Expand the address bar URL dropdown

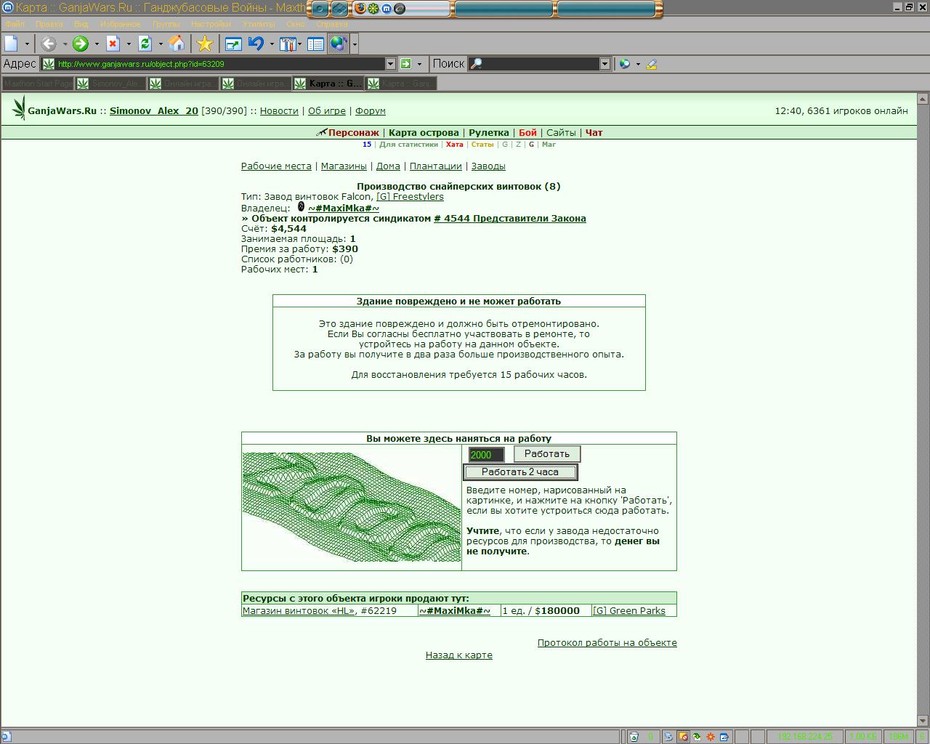point(390,63)
